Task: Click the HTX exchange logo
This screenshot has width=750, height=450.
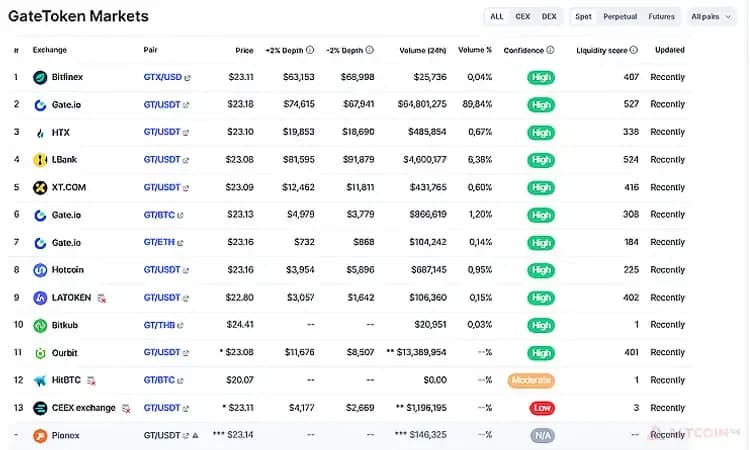Action: (40, 132)
